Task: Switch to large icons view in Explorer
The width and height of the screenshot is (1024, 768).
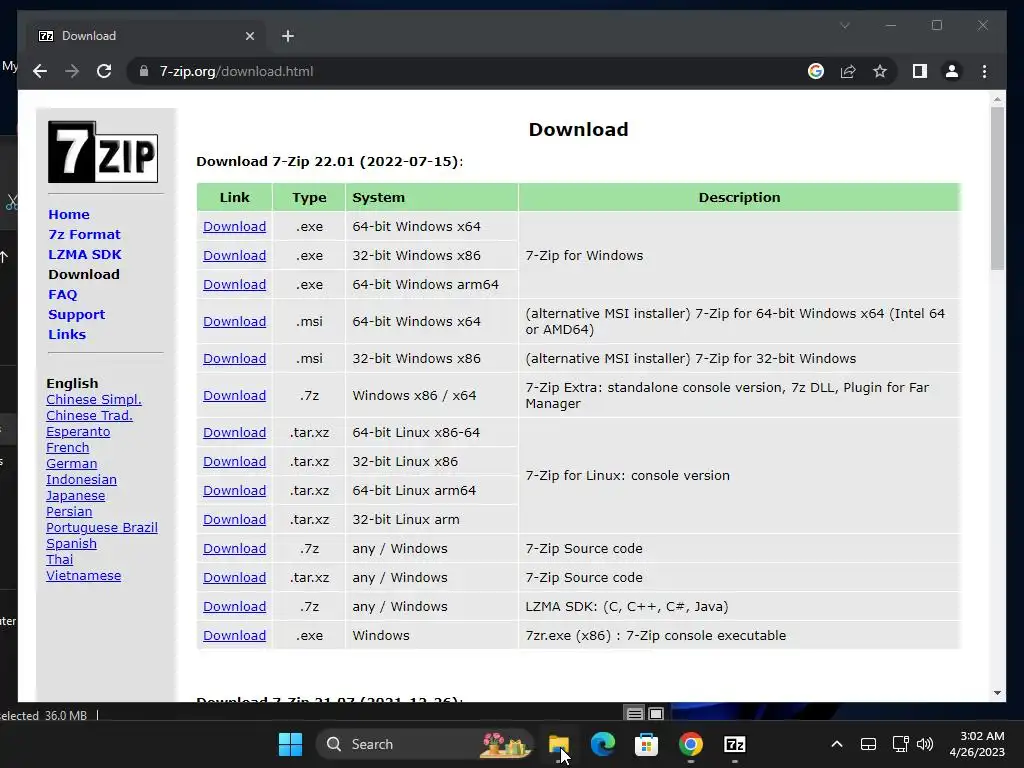Action: coord(656,714)
